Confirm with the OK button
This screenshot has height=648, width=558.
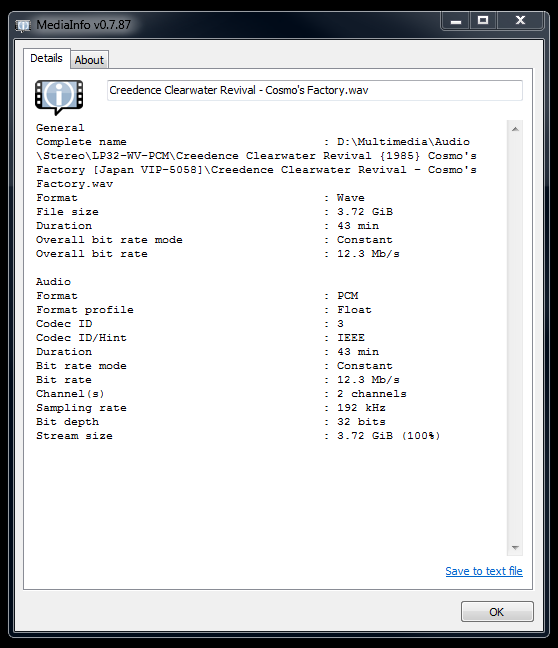(x=497, y=612)
